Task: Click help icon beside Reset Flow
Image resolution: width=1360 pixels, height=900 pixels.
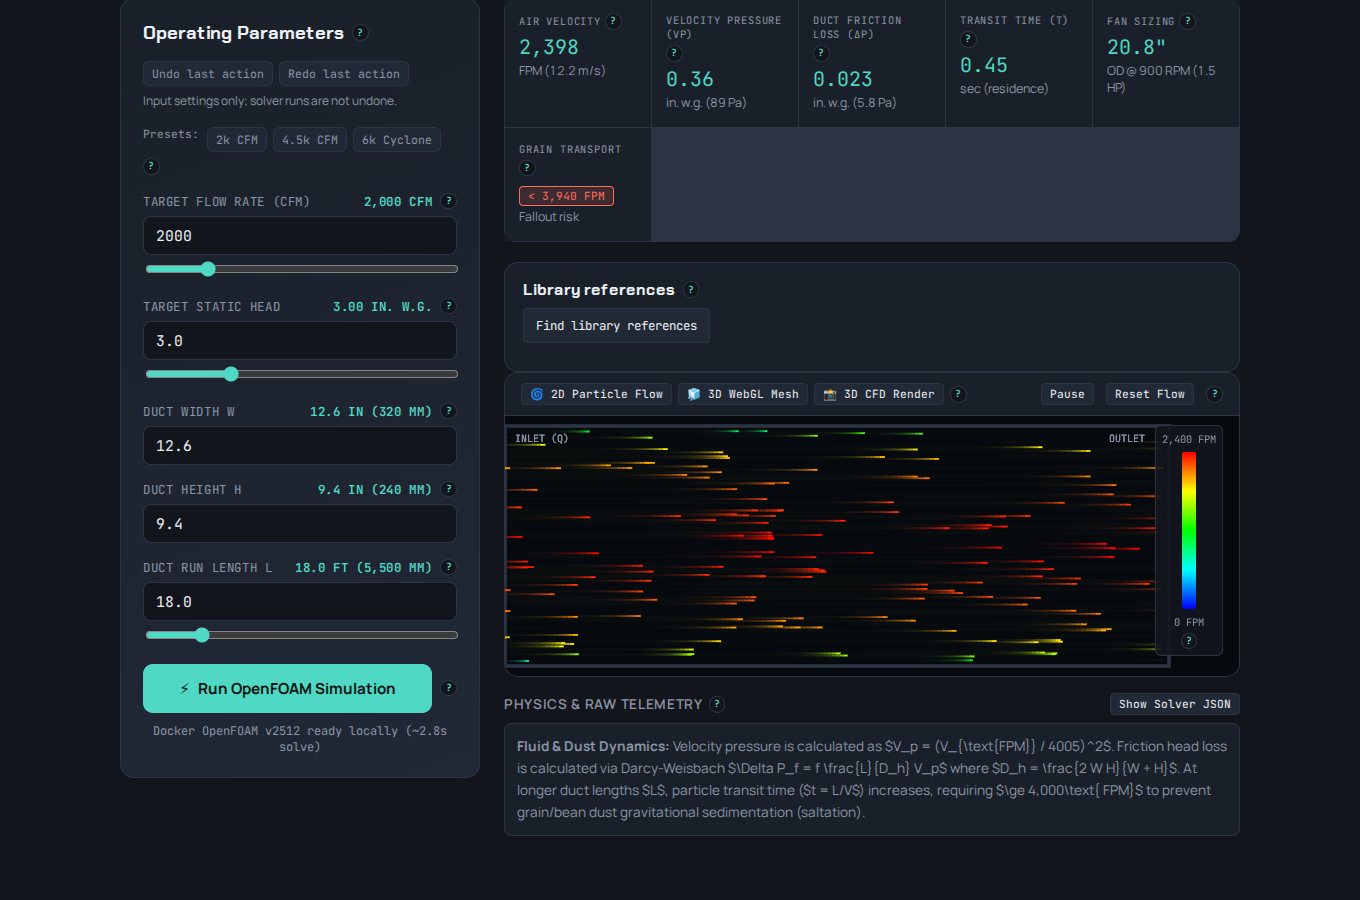Action: 1214,394
